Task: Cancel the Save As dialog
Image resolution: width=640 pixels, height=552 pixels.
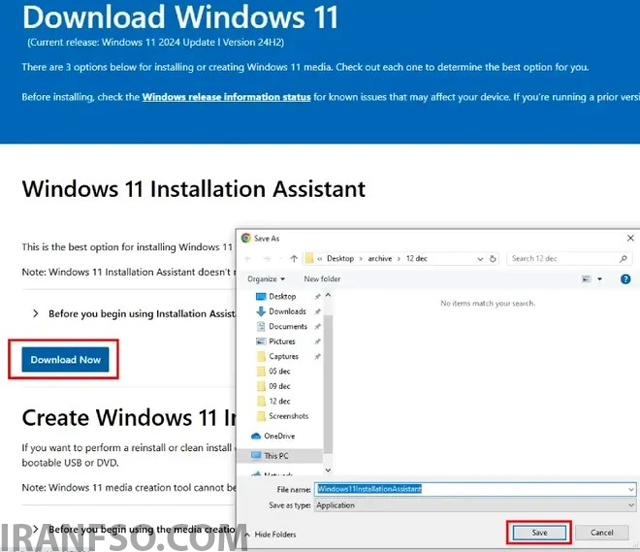Action: (x=602, y=532)
